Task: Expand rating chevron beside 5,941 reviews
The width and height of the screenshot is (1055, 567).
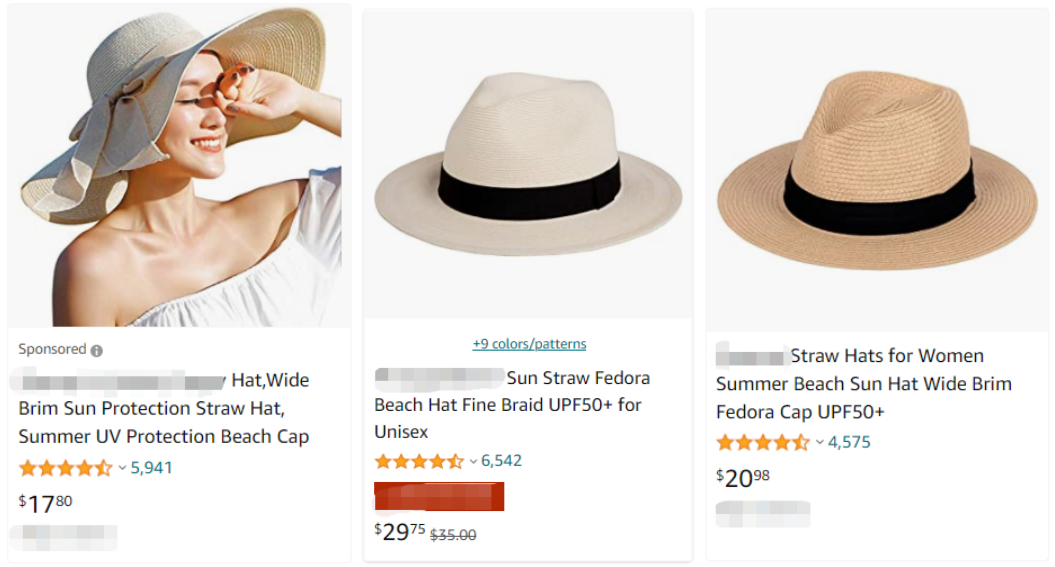Action: [x=123, y=468]
